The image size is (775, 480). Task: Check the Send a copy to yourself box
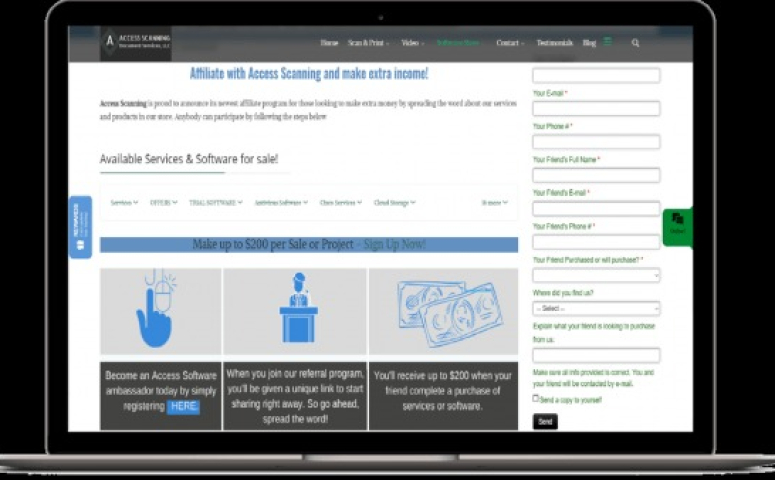(536, 398)
